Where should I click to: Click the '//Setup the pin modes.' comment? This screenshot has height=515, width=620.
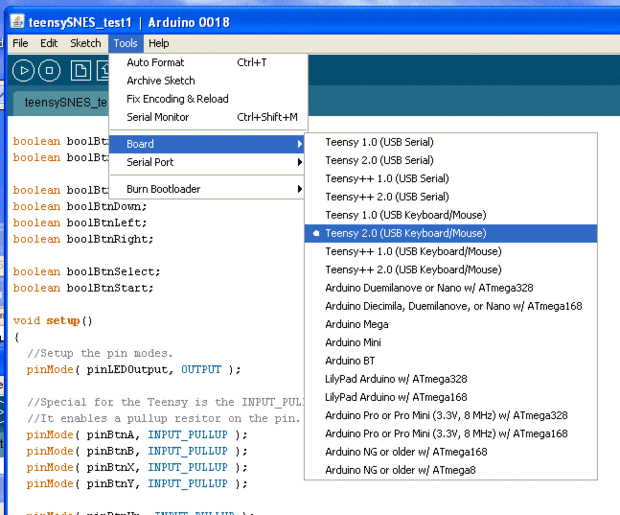[x=100, y=353]
